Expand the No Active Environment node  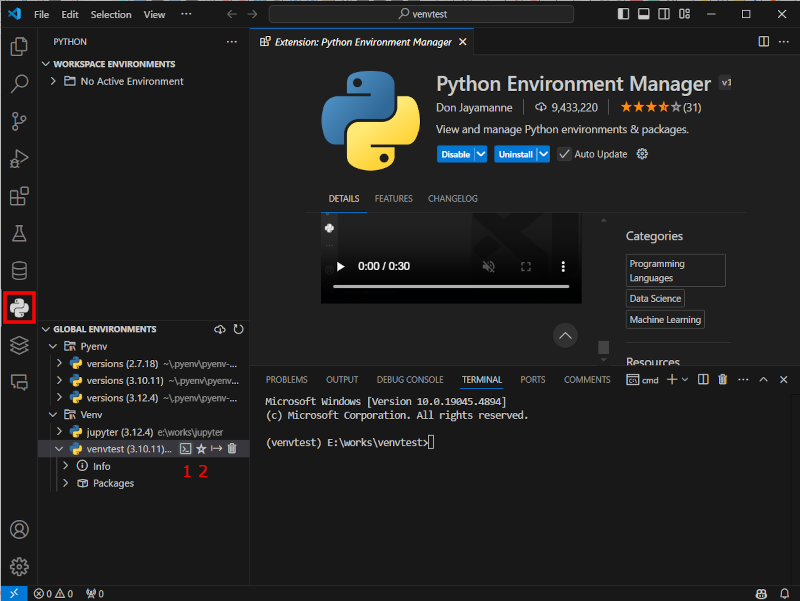tap(53, 81)
